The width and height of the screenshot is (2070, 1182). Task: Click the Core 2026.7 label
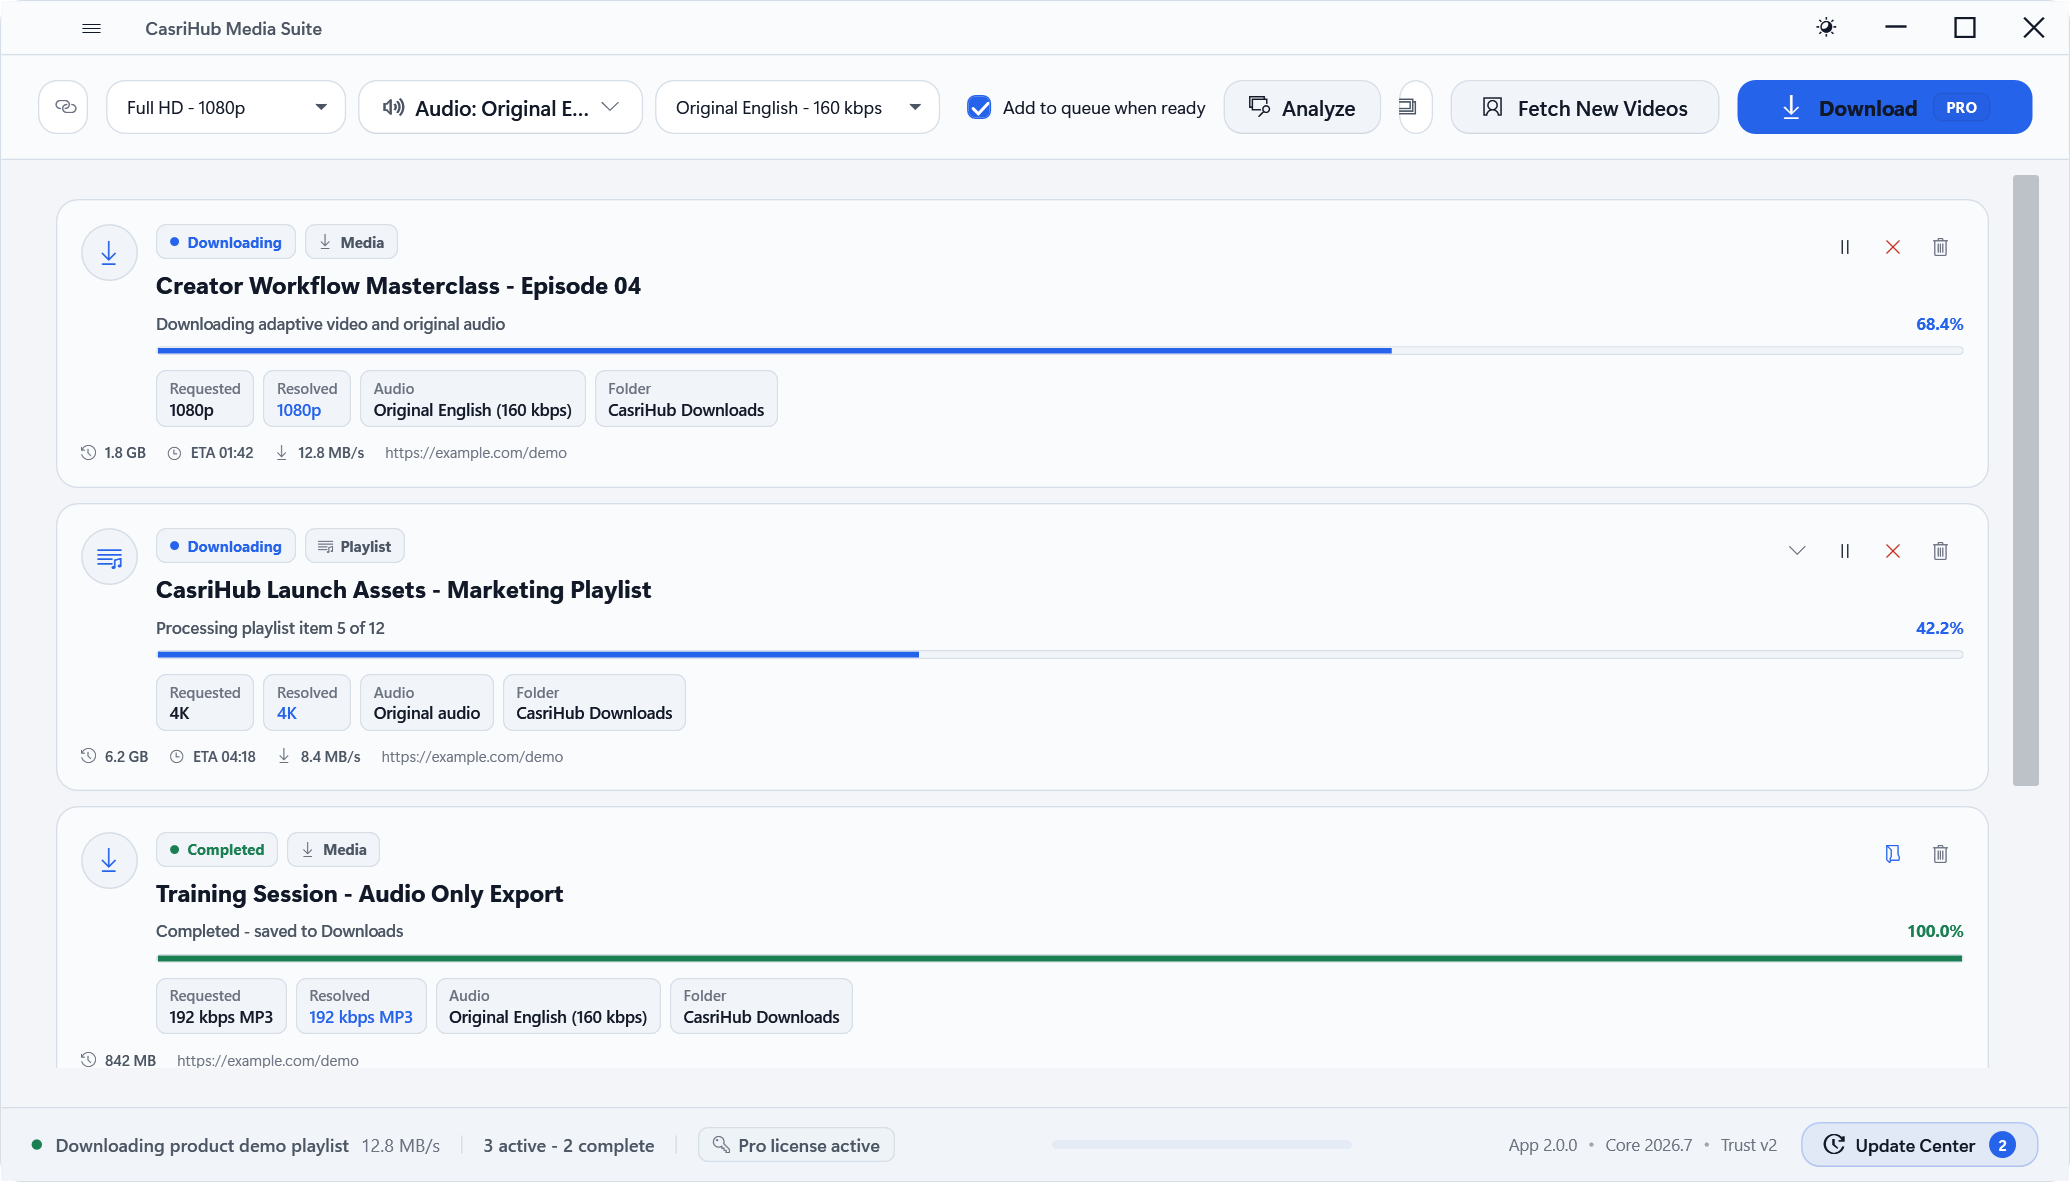[x=1648, y=1146]
